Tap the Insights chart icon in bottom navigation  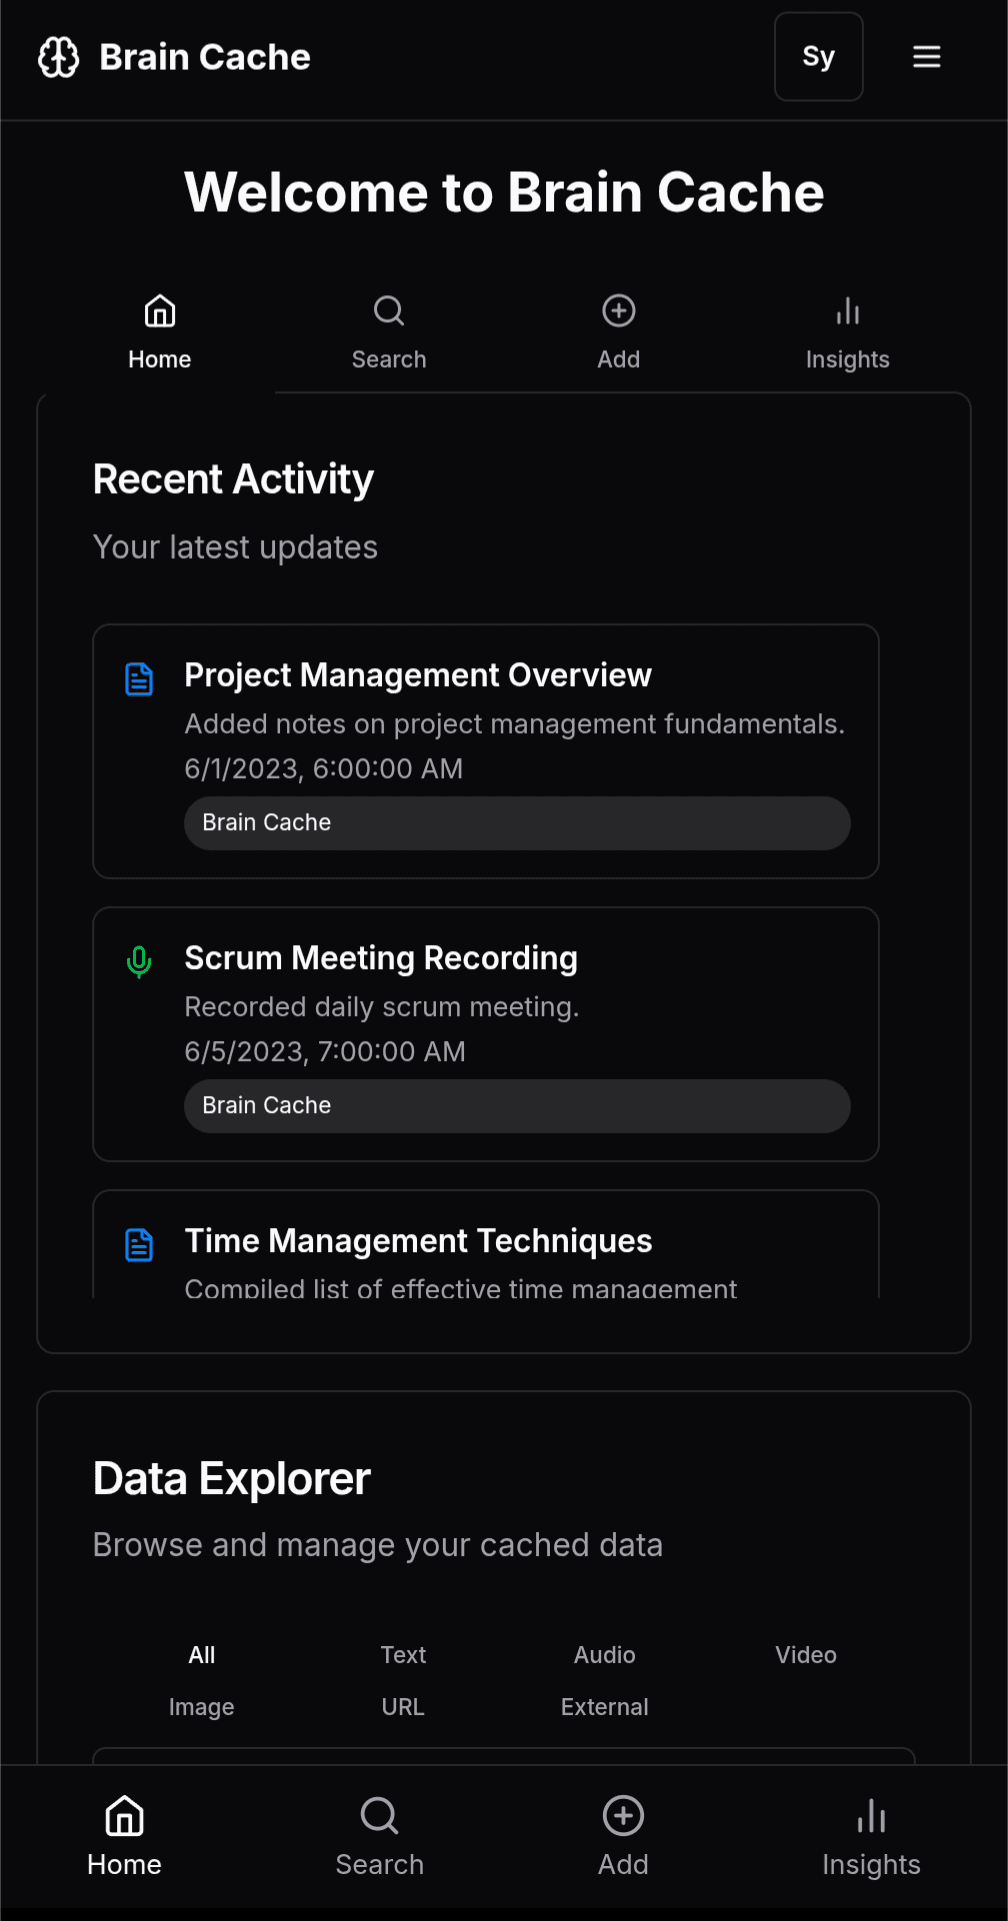coord(871,1817)
